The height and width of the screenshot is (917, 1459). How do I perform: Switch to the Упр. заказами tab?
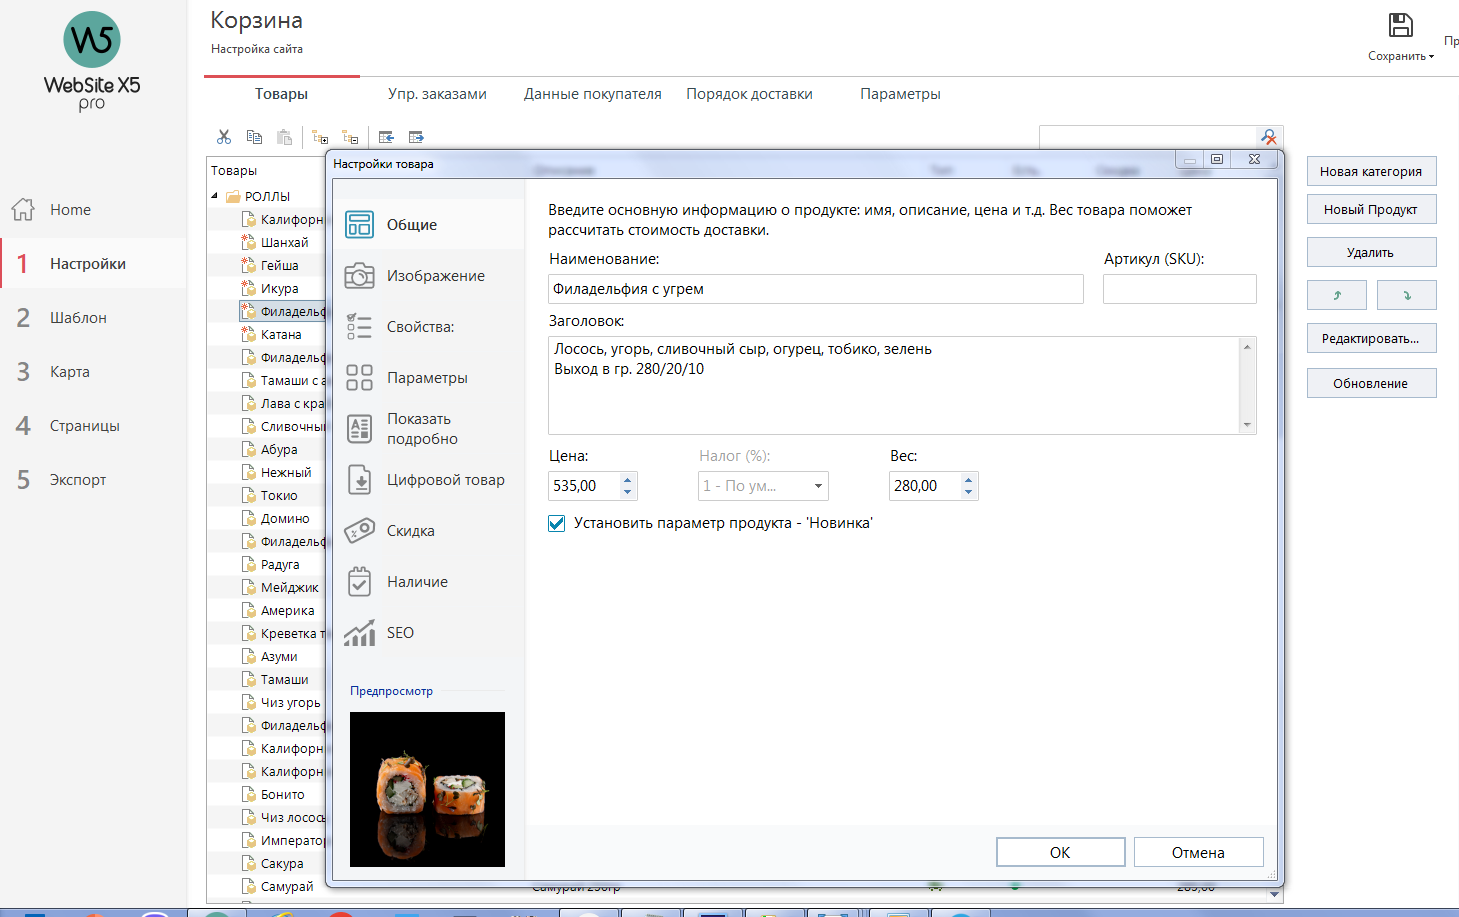pos(437,94)
